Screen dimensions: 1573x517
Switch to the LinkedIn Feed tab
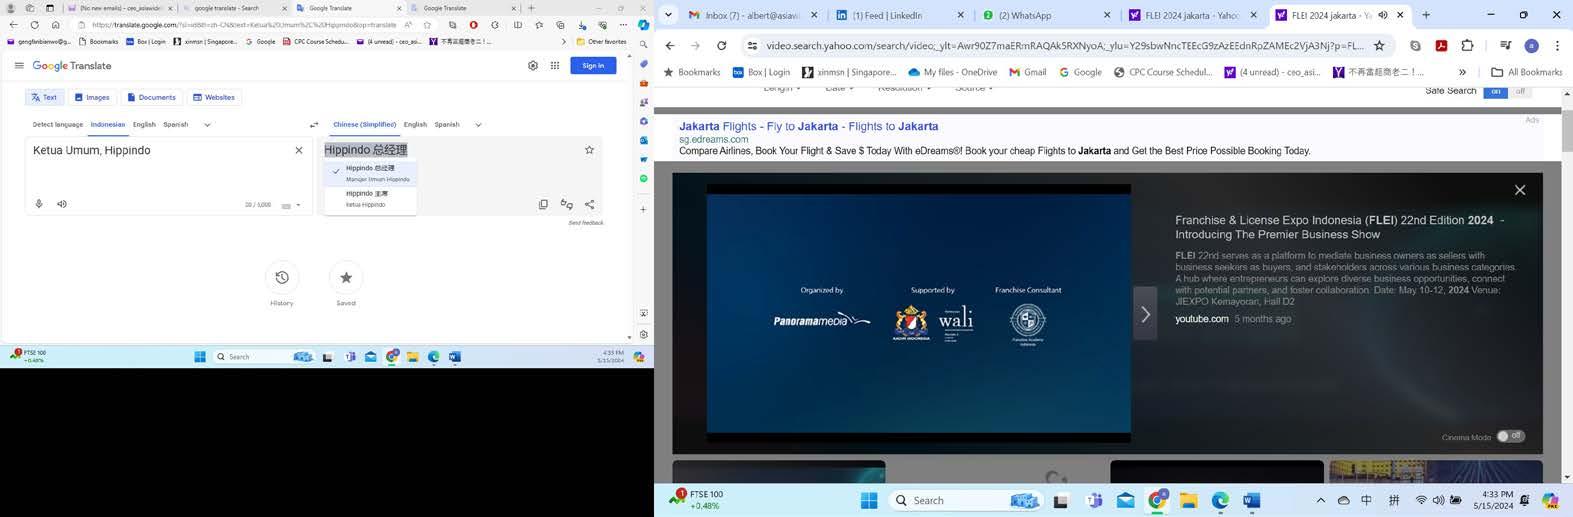[898, 15]
